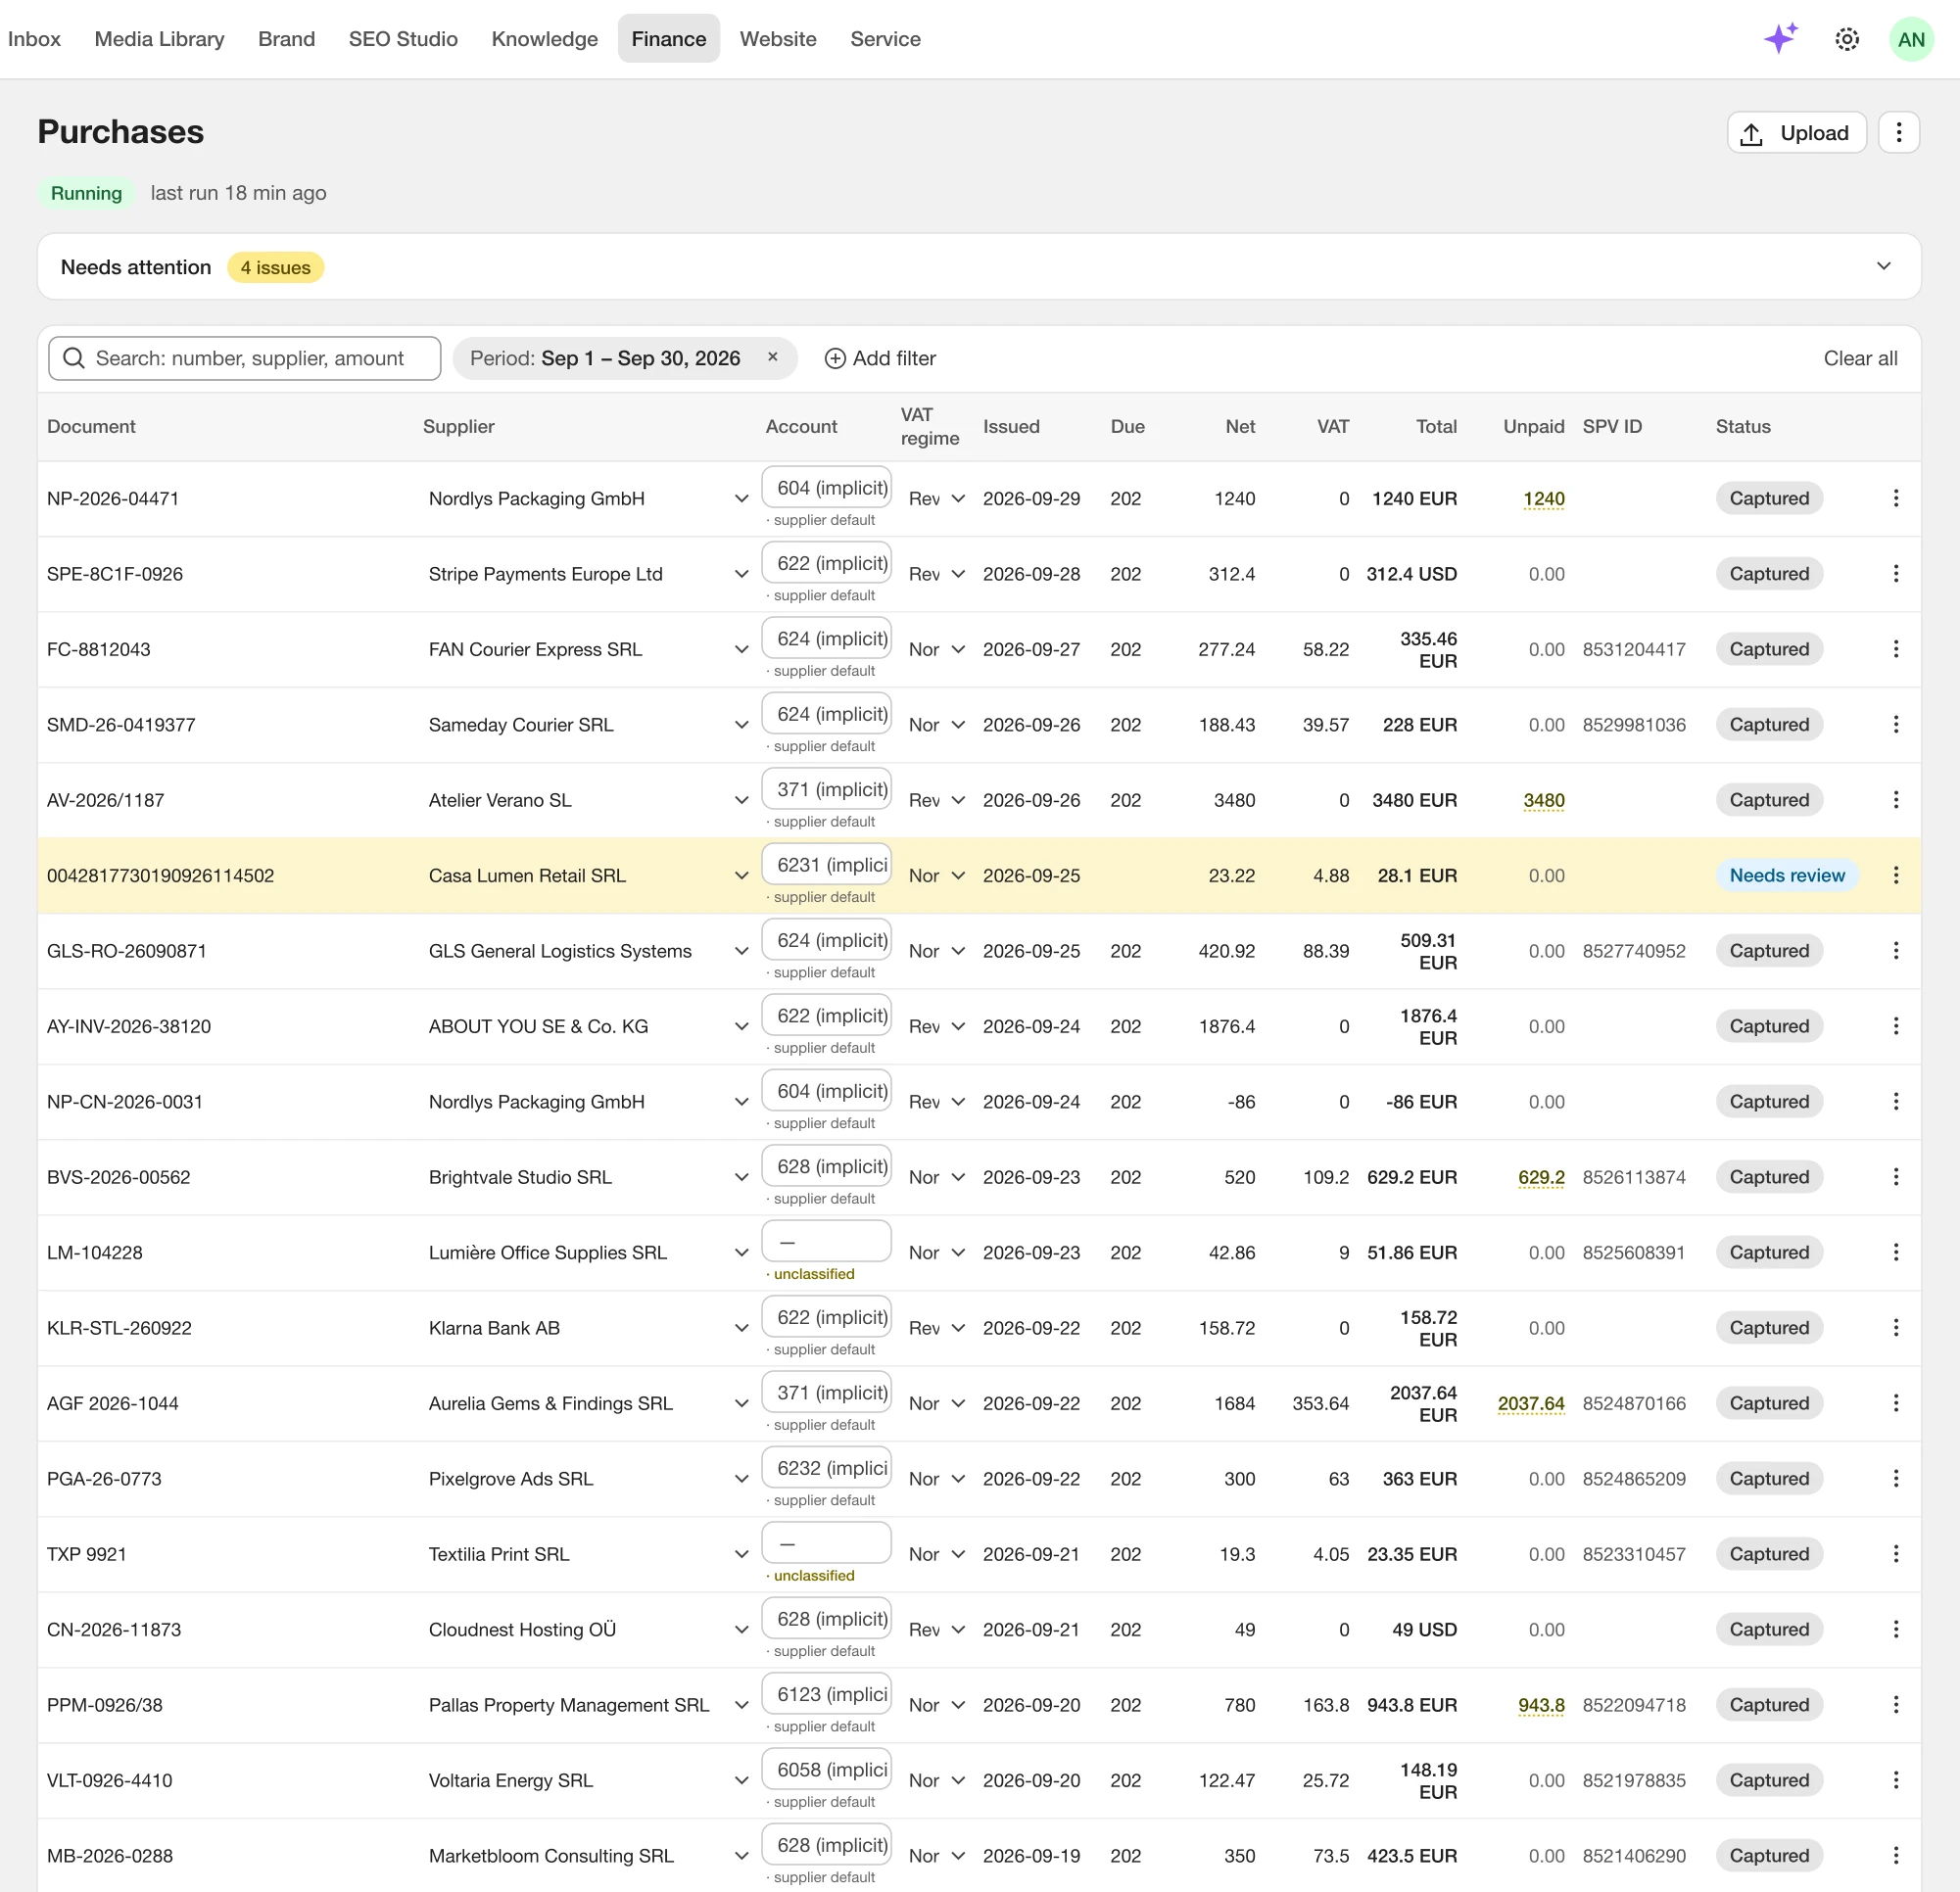Viewport: 1960px width, 1892px height.
Task: Remove the Period filter chip
Action: [x=772, y=357]
